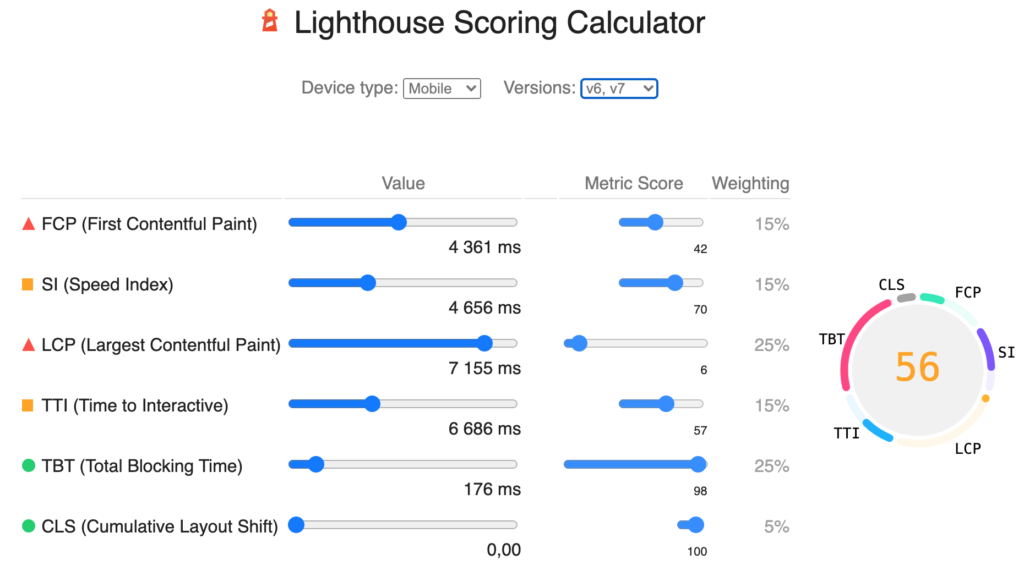Click the TBT value slider handle
The width and height of the screenshot is (1024, 571).
(x=316, y=464)
